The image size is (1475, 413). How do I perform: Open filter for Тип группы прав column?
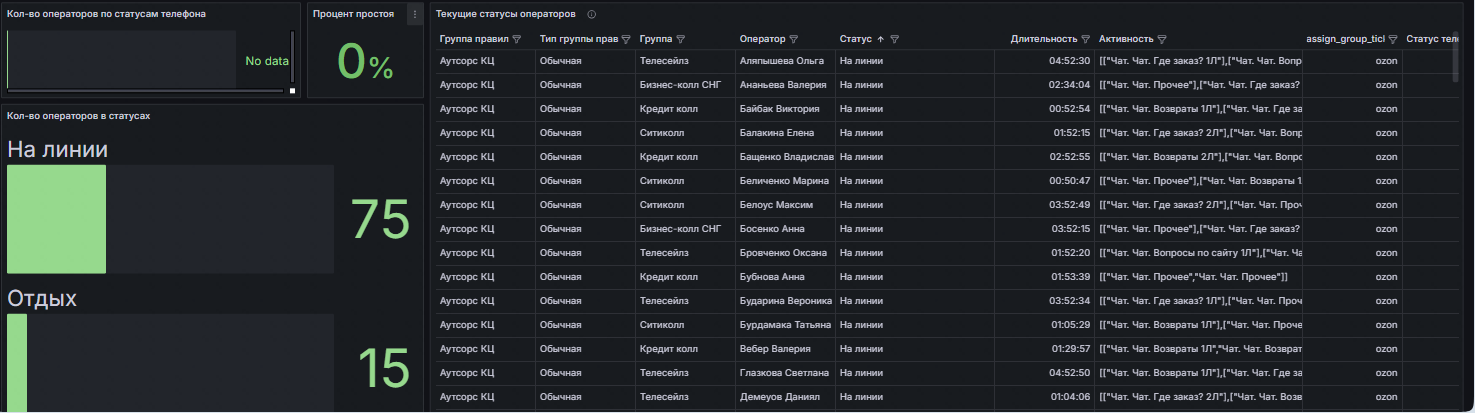click(x=626, y=39)
